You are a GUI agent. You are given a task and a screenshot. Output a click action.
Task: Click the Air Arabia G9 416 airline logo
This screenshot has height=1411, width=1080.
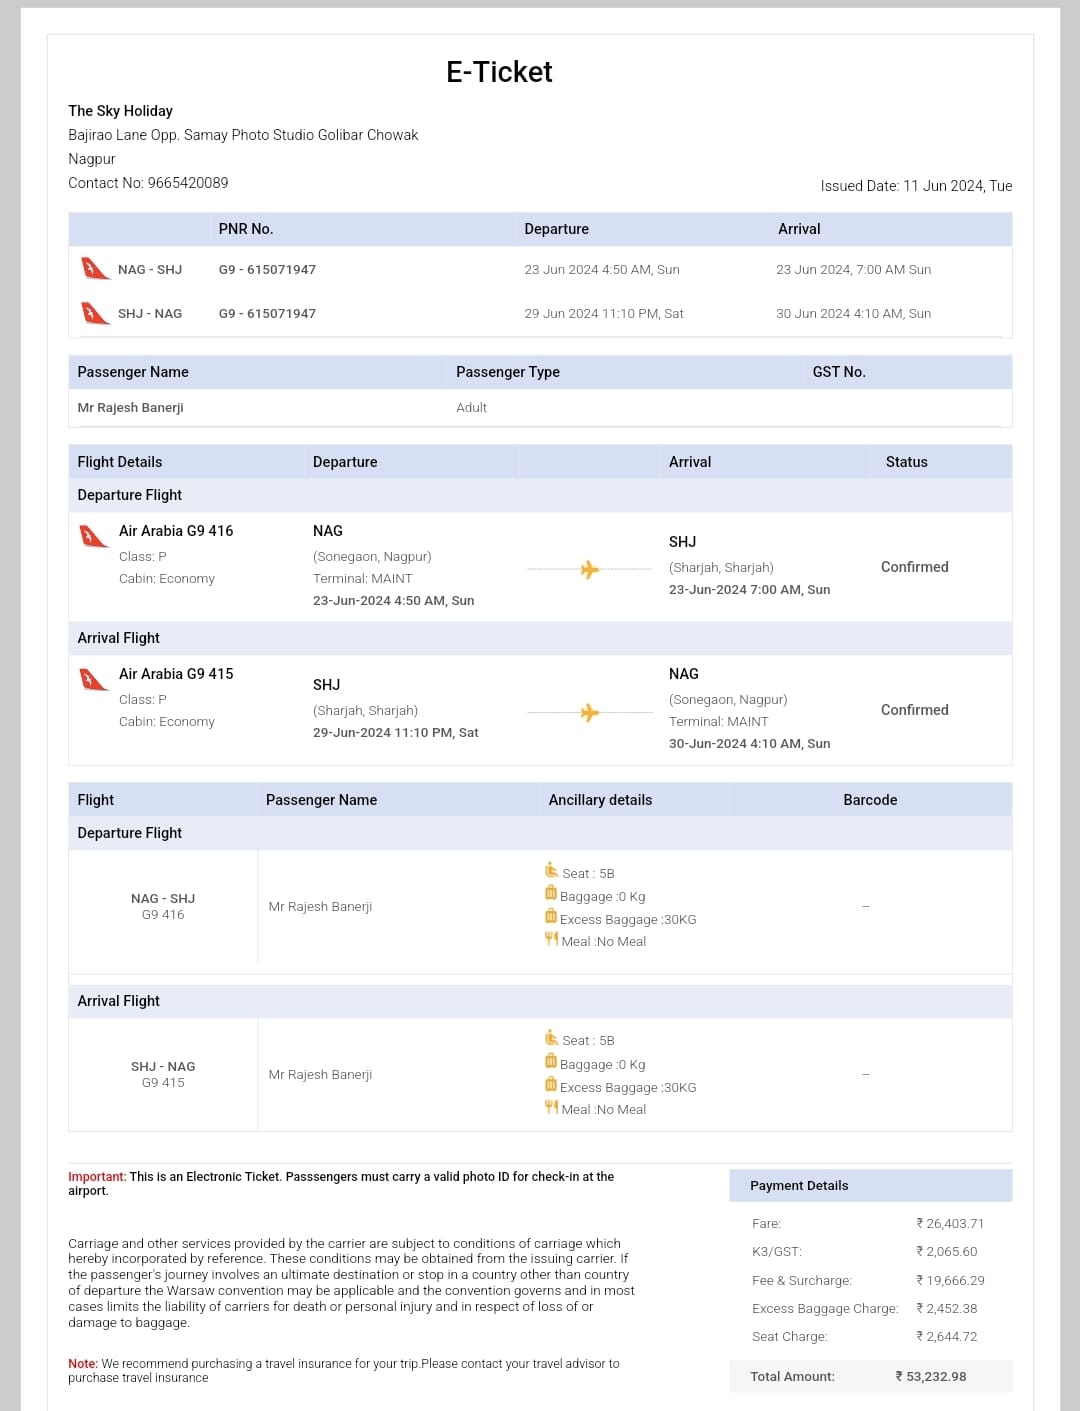tap(94, 536)
